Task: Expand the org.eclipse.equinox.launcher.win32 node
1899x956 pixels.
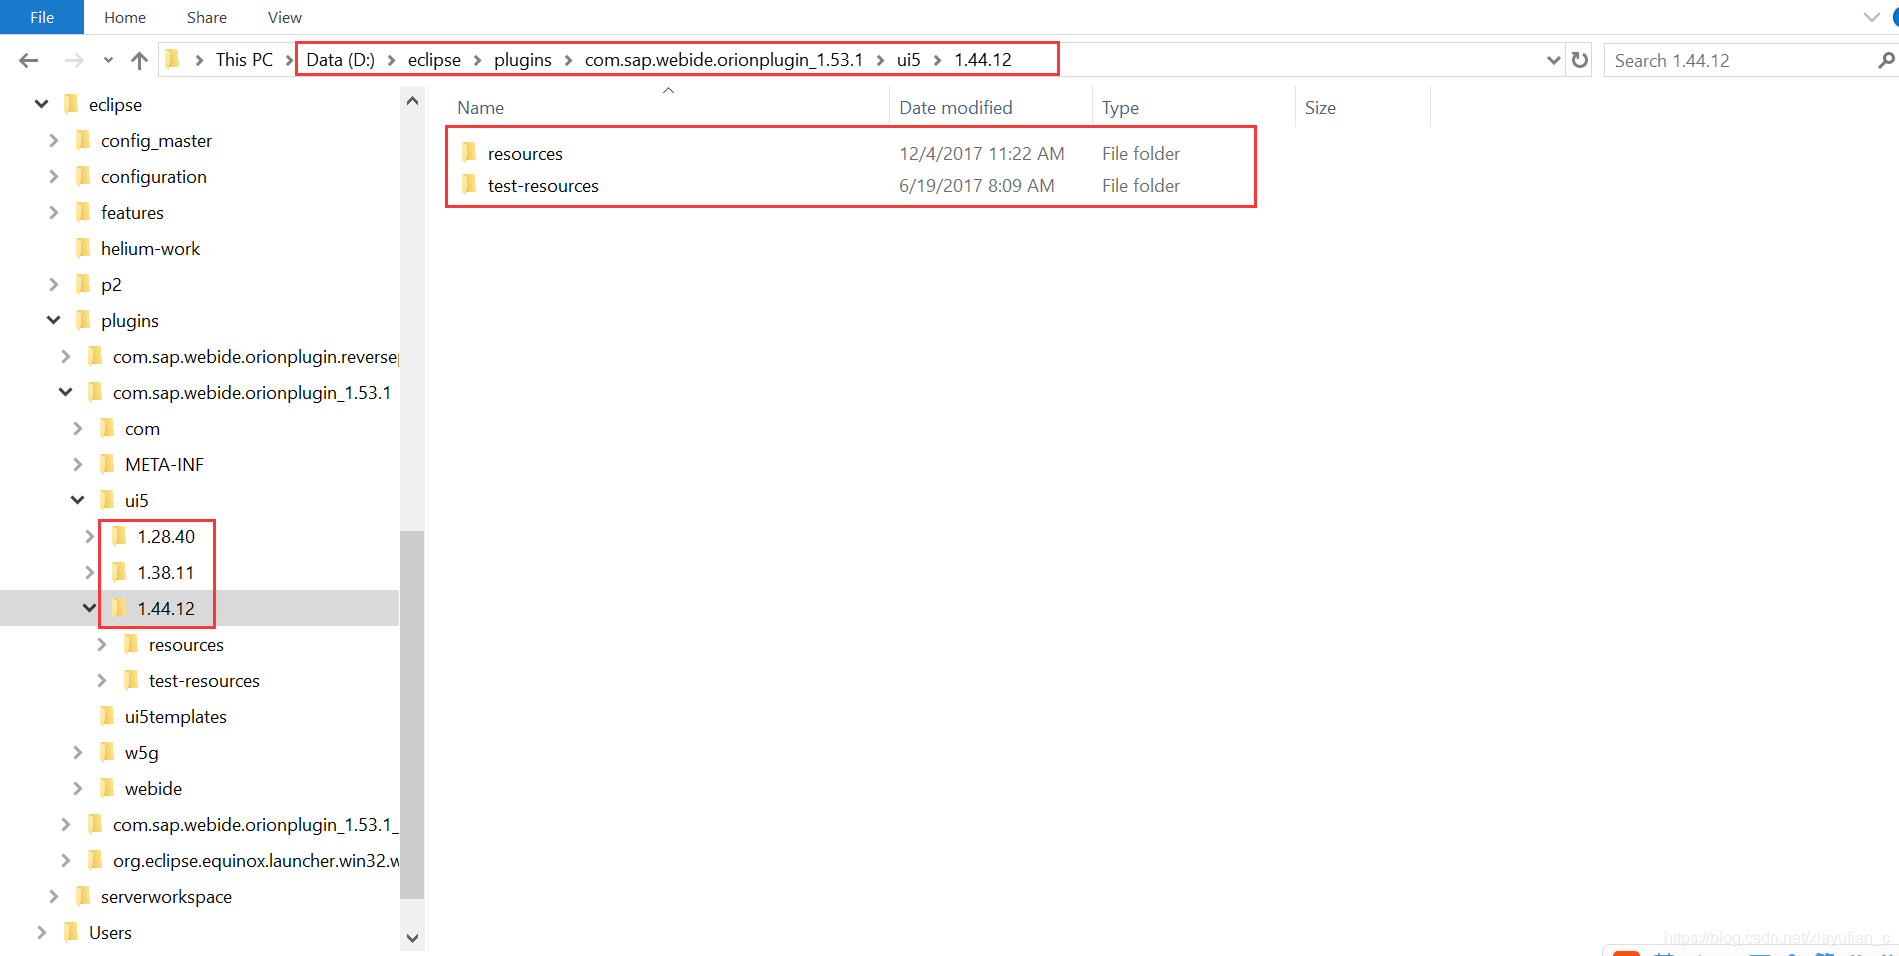Action: pyautogui.click(x=66, y=860)
